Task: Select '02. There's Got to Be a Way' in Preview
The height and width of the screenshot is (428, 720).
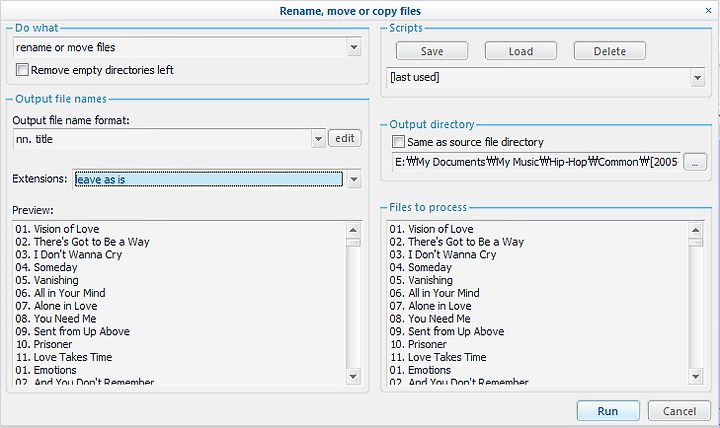Action: click(82, 242)
